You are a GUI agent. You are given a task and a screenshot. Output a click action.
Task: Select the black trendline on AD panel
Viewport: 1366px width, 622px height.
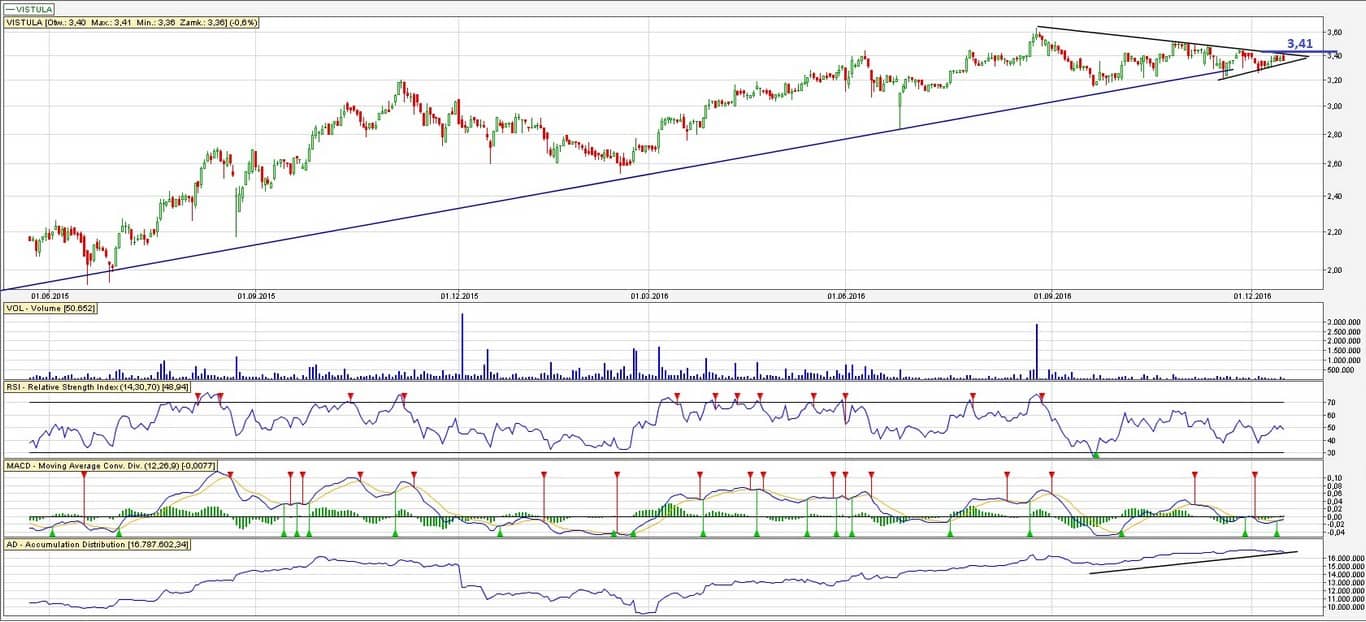click(1190, 562)
